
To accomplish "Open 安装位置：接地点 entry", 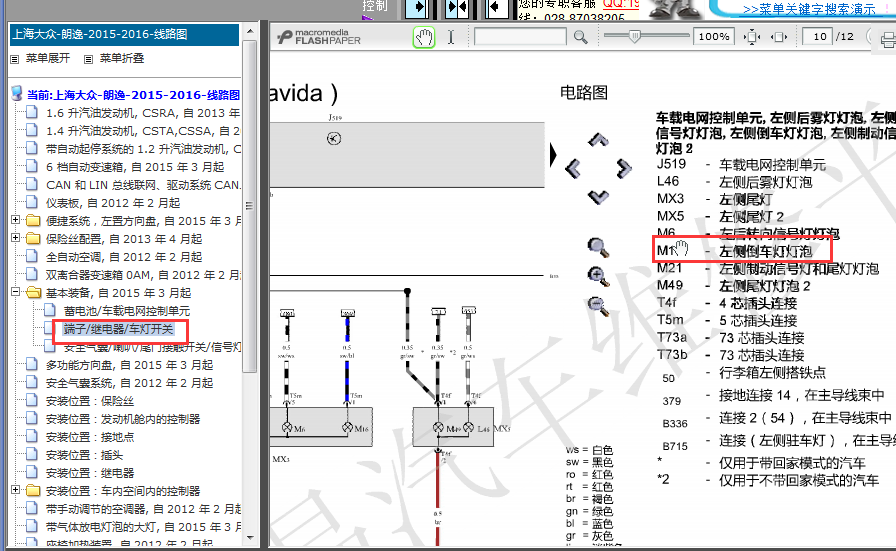I will 90,437.
